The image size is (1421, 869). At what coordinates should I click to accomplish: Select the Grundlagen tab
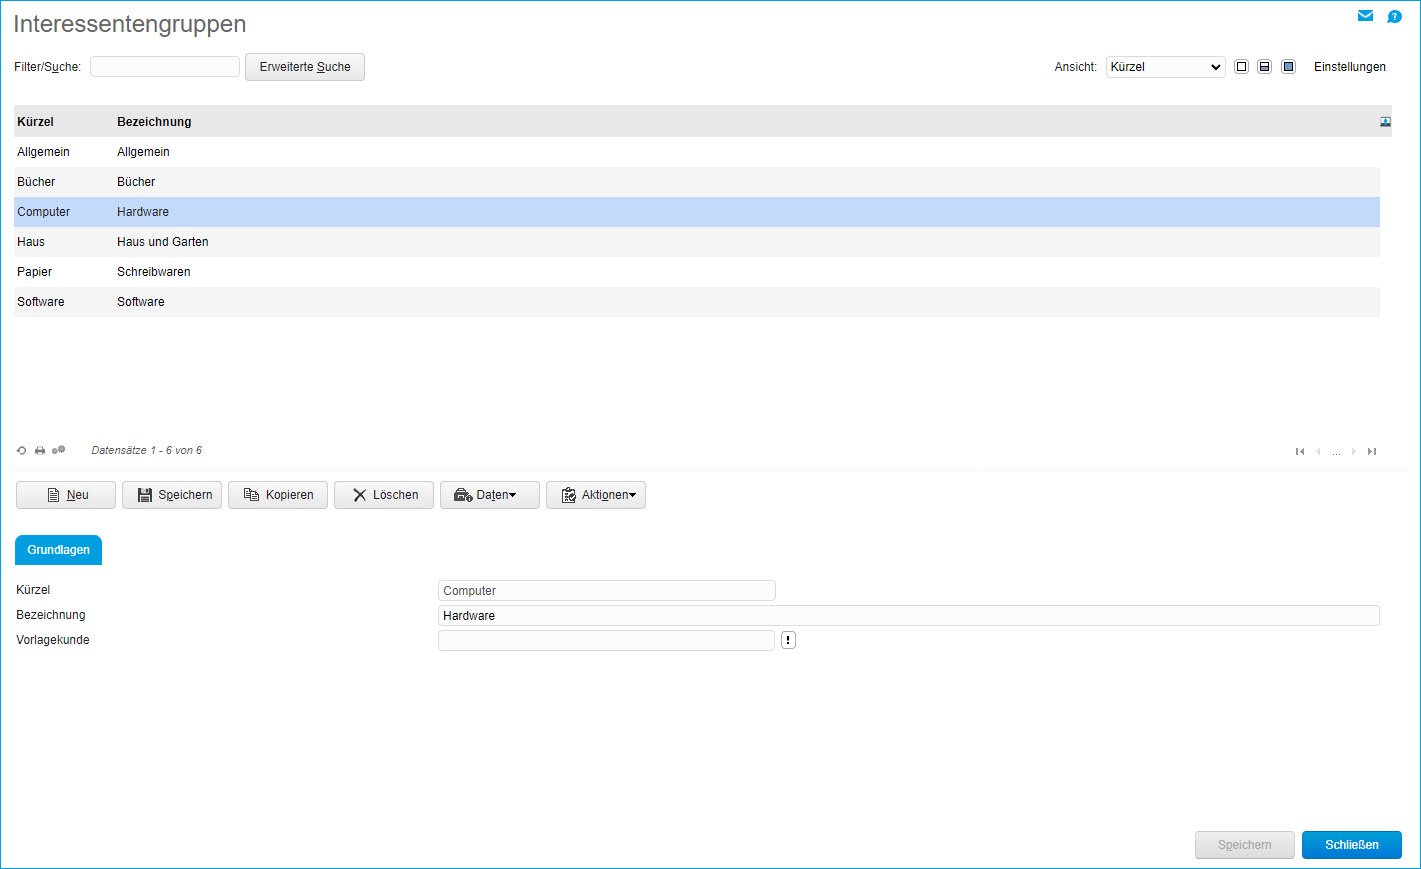click(x=58, y=550)
